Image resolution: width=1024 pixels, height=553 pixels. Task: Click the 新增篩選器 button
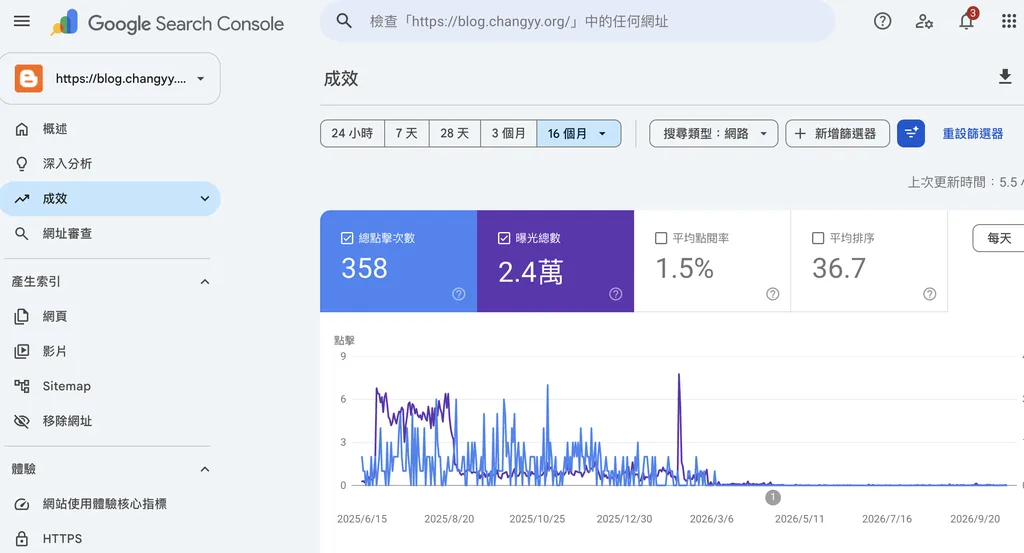pos(837,133)
